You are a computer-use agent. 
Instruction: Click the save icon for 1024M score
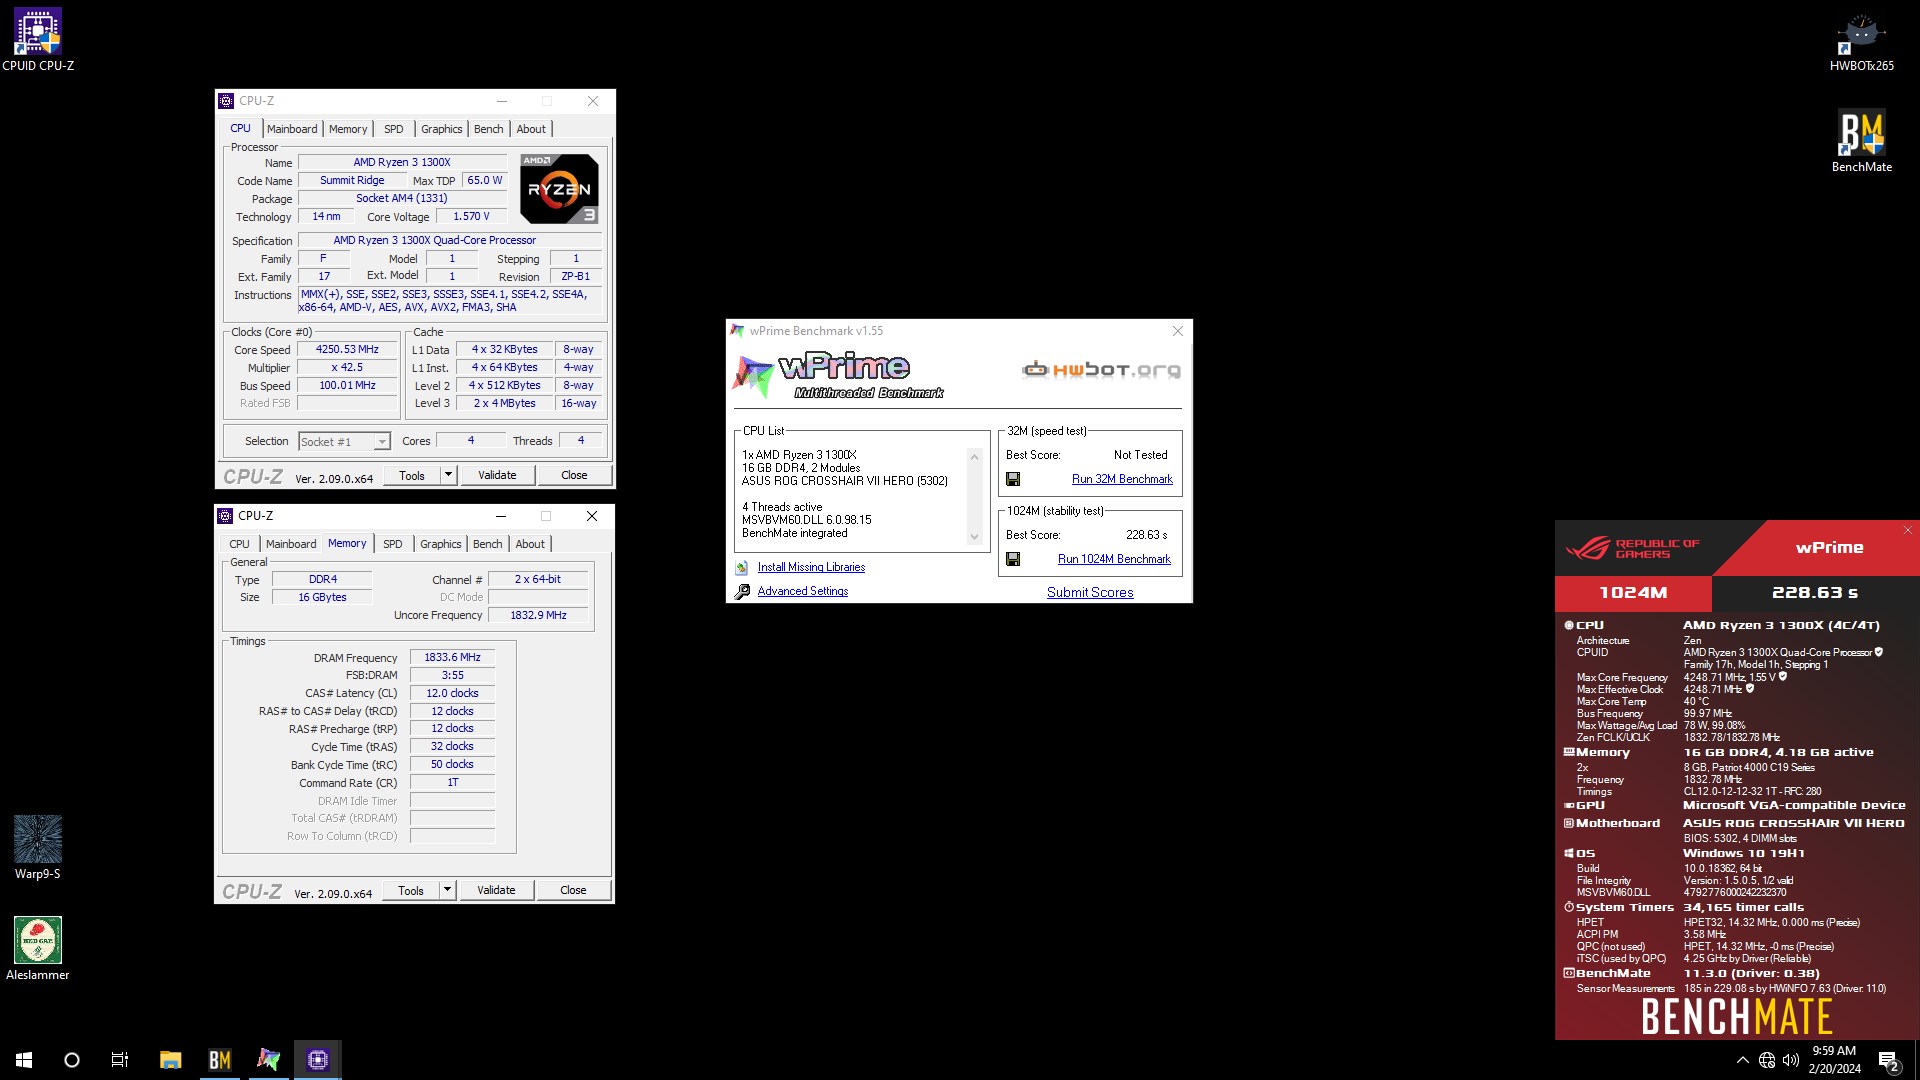(1013, 559)
